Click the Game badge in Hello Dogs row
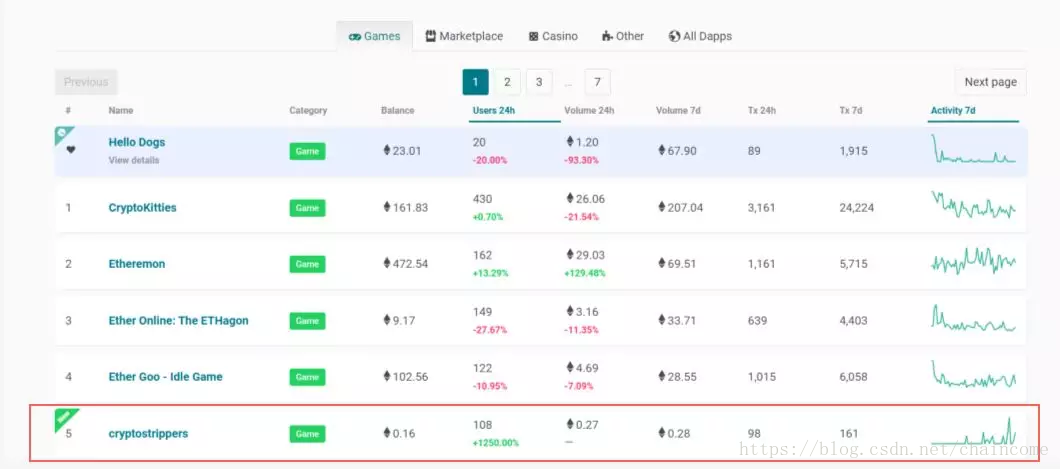The width and height of the screenshot is (1060, 469). click(307, 151)
